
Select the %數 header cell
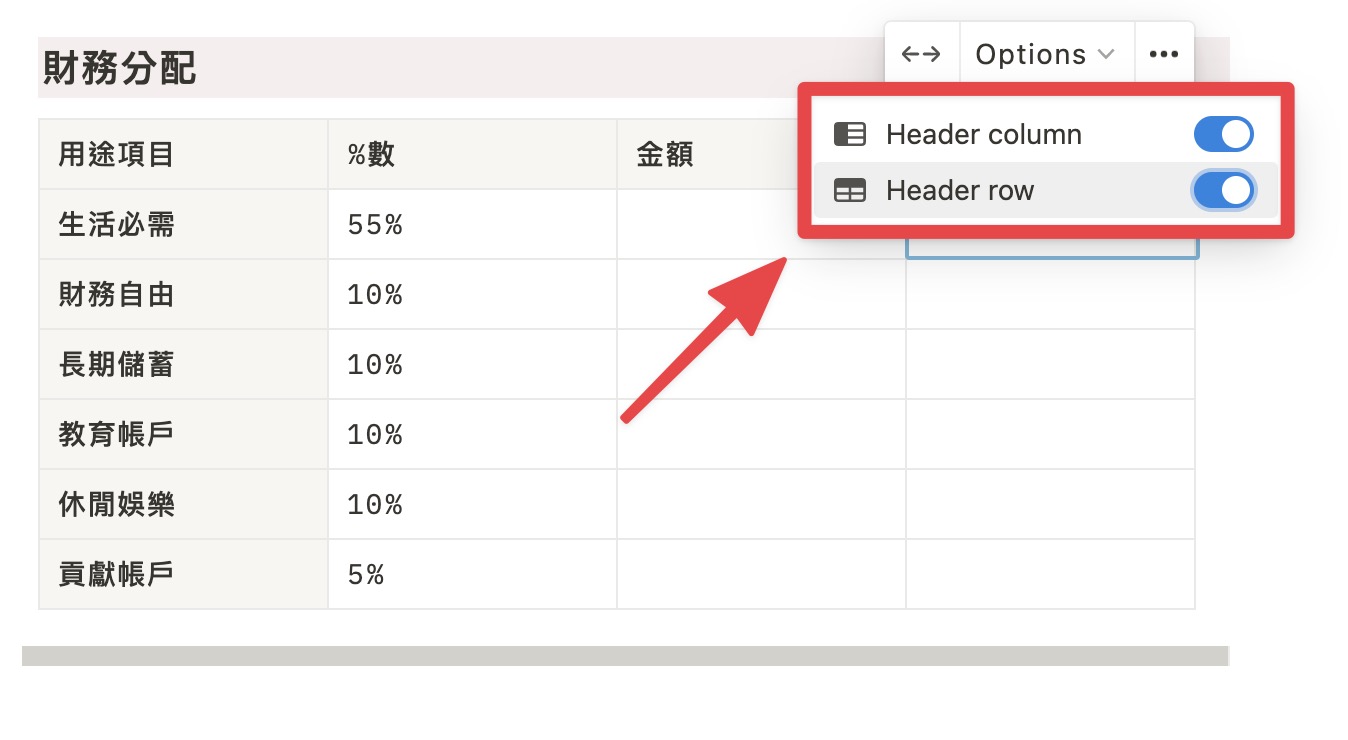[472, 154]
